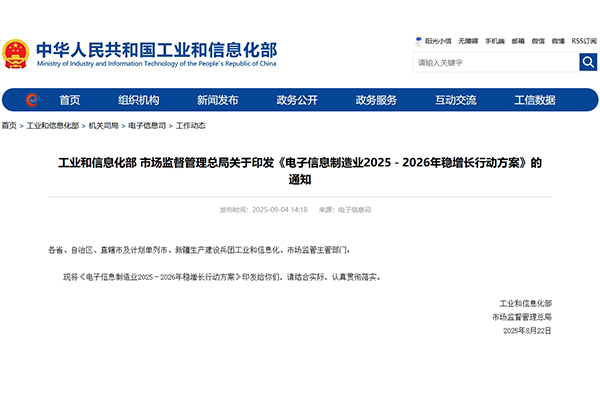Open the 手机端 mobile version link
The image size is (600, 400).
495,41
